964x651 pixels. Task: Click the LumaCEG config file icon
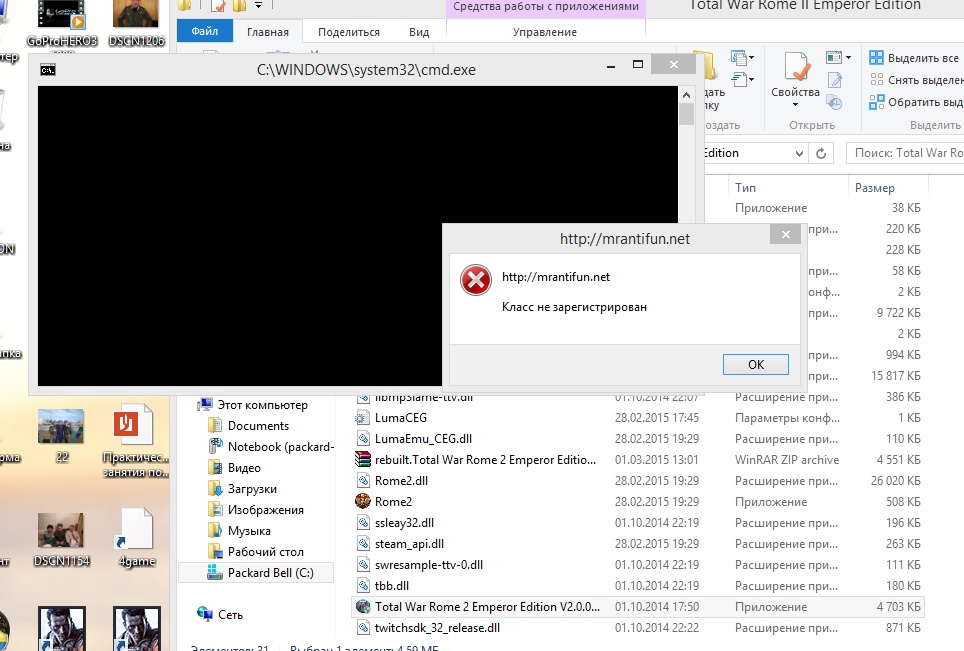click(363, 418)
